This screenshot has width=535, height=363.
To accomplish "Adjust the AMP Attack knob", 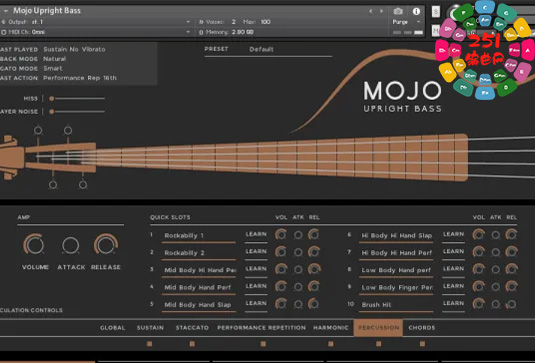I will coord(71,245).
